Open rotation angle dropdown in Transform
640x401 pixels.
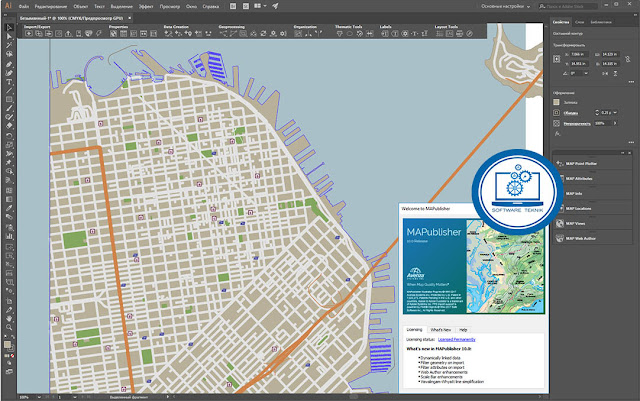(x=586, y=74)
